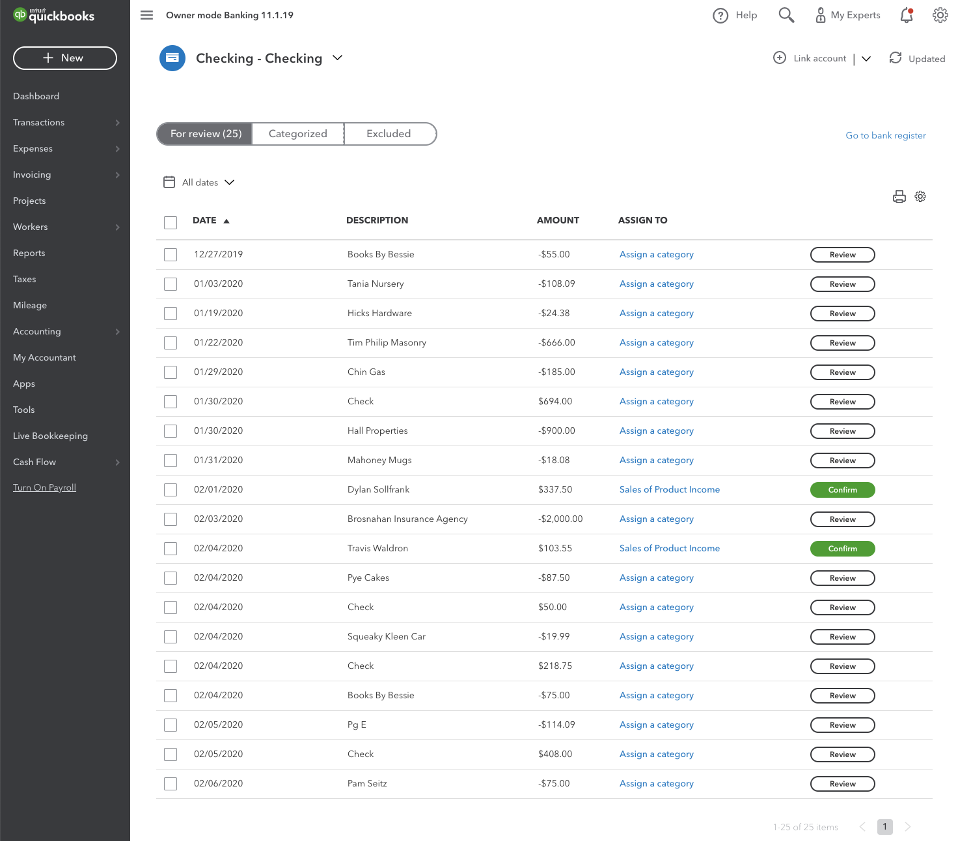Image resolution: width=956 pixels, height=841 pixels.
Task: Open My Accountant in the sidebar
Action: coord(45,358)
